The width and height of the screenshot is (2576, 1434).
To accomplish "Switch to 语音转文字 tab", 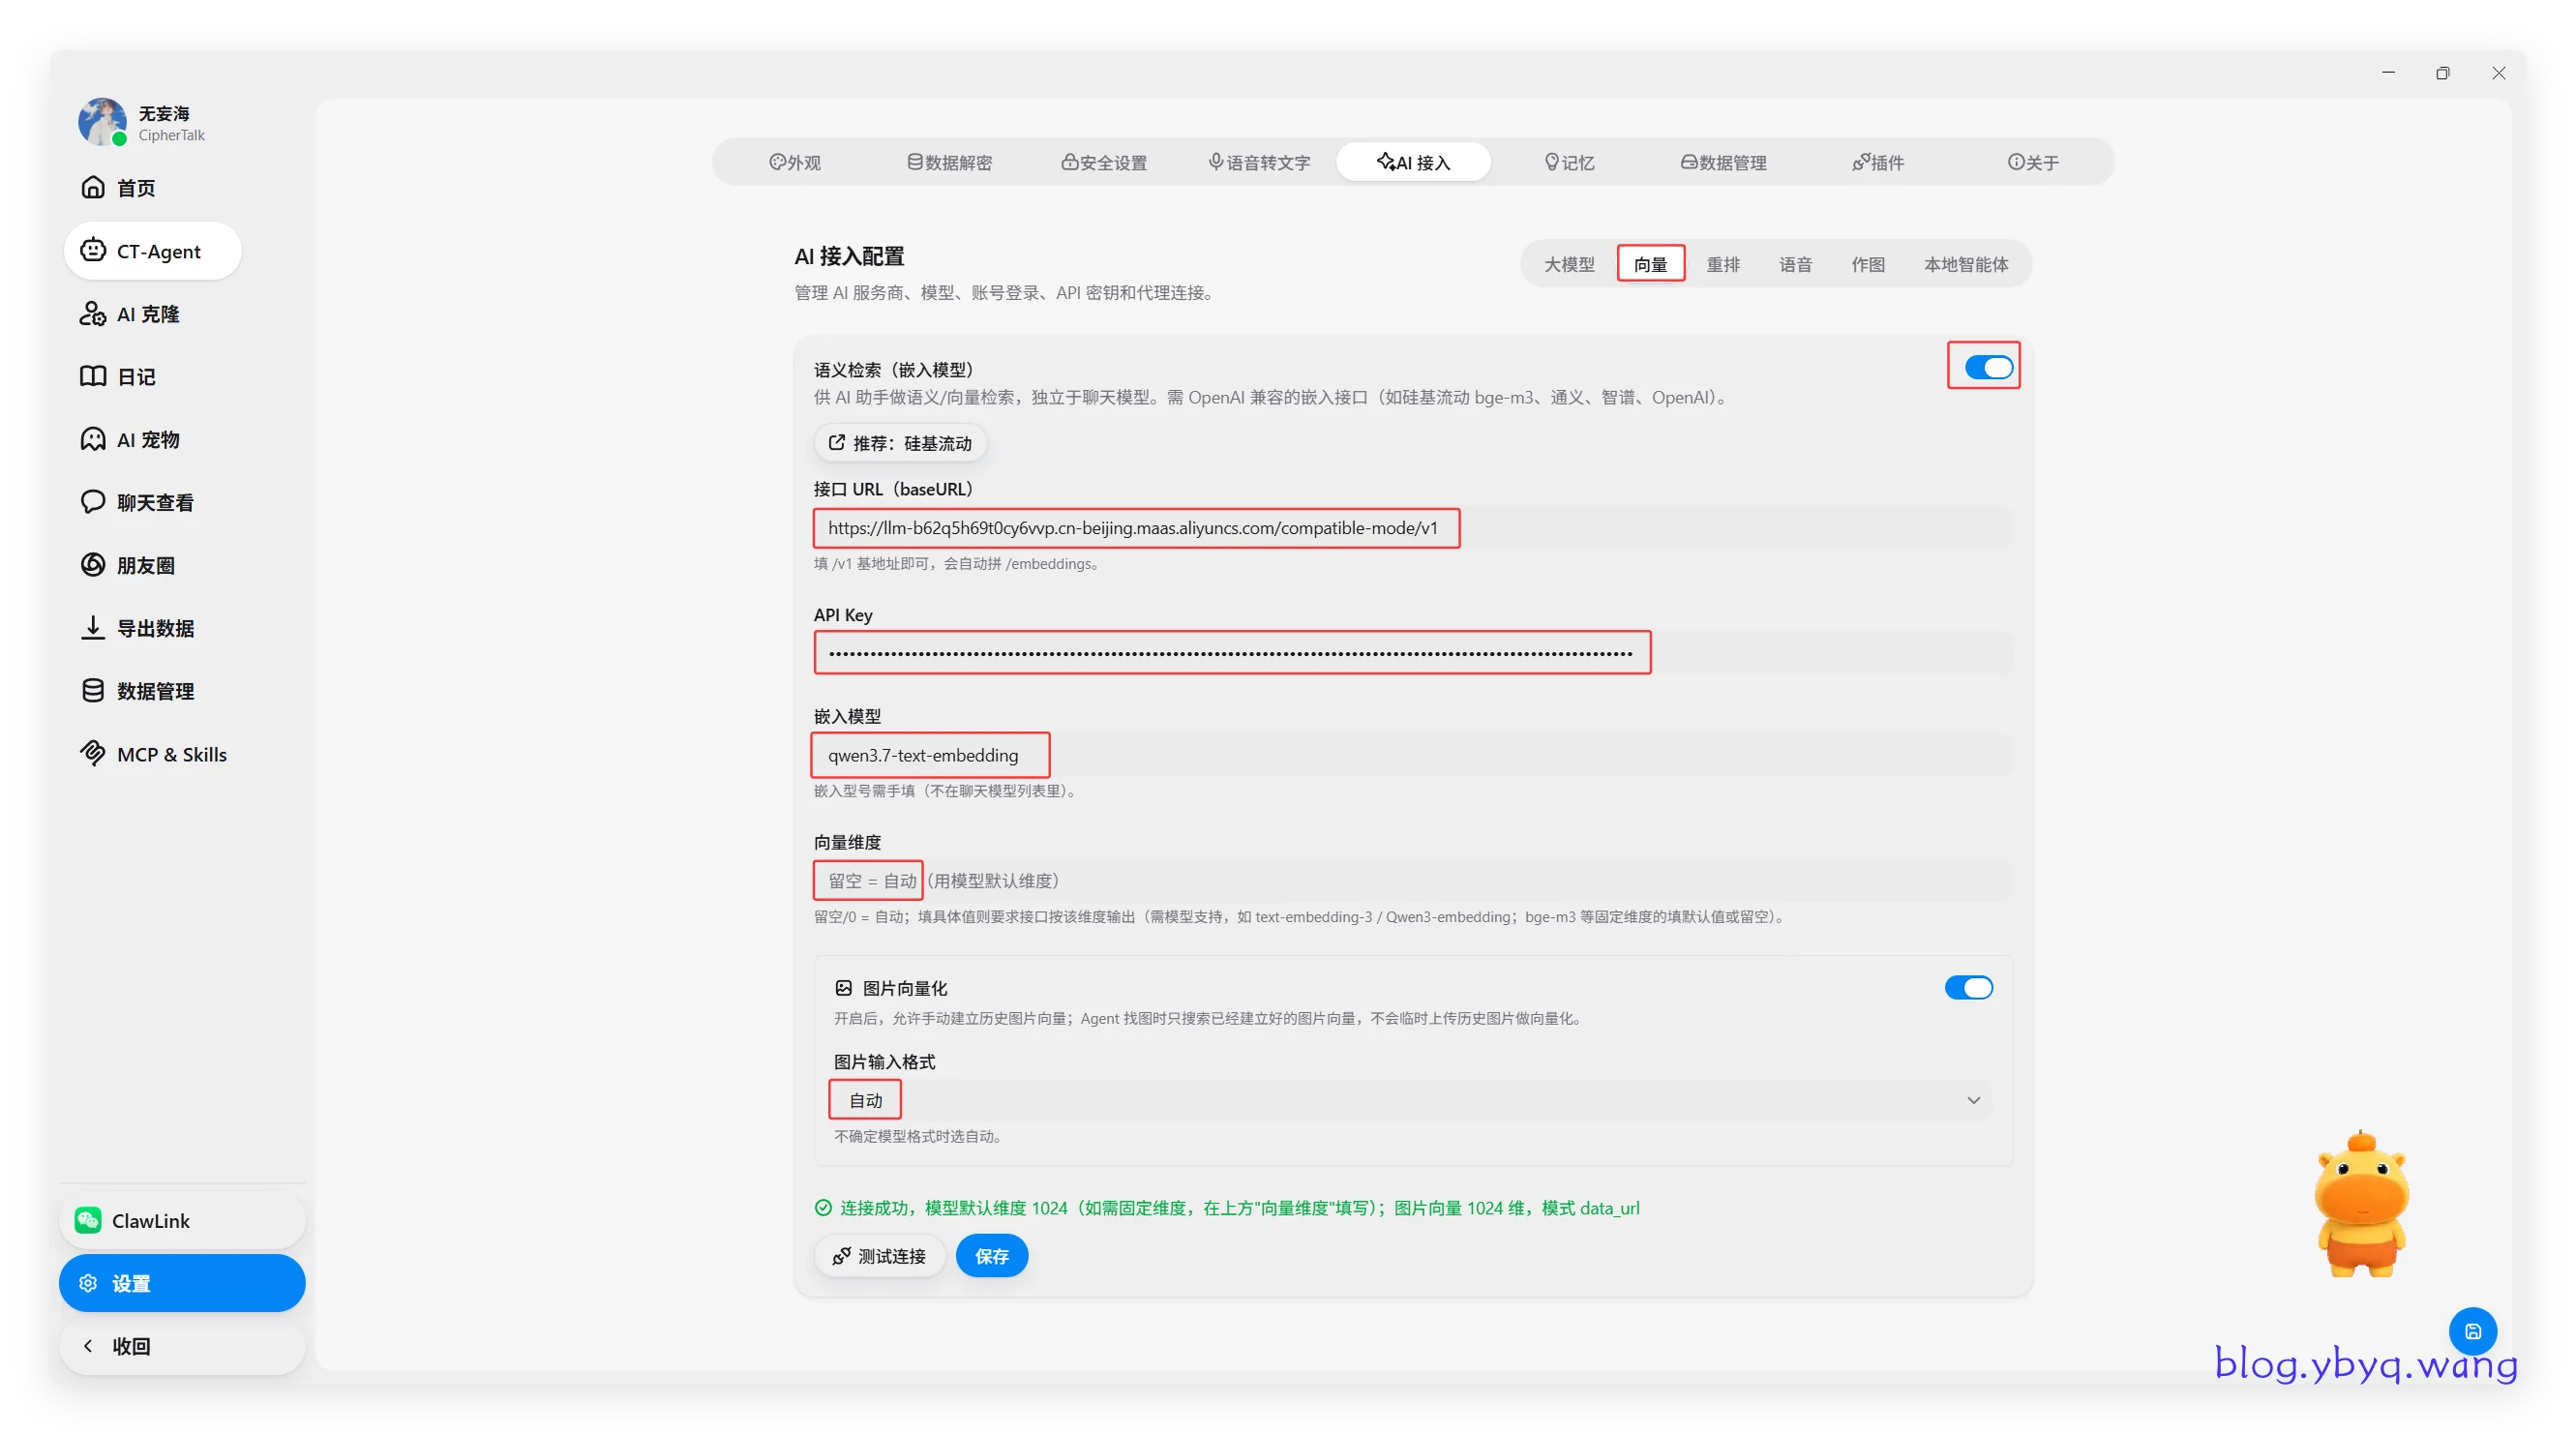I will [x=1259, y=162].
